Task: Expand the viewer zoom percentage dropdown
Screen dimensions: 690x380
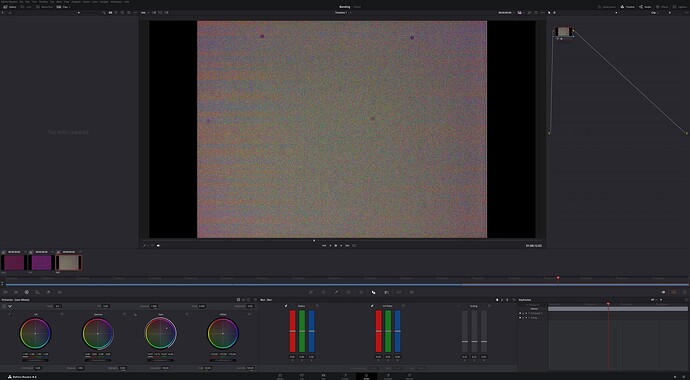Action: (x=144, y=13)
